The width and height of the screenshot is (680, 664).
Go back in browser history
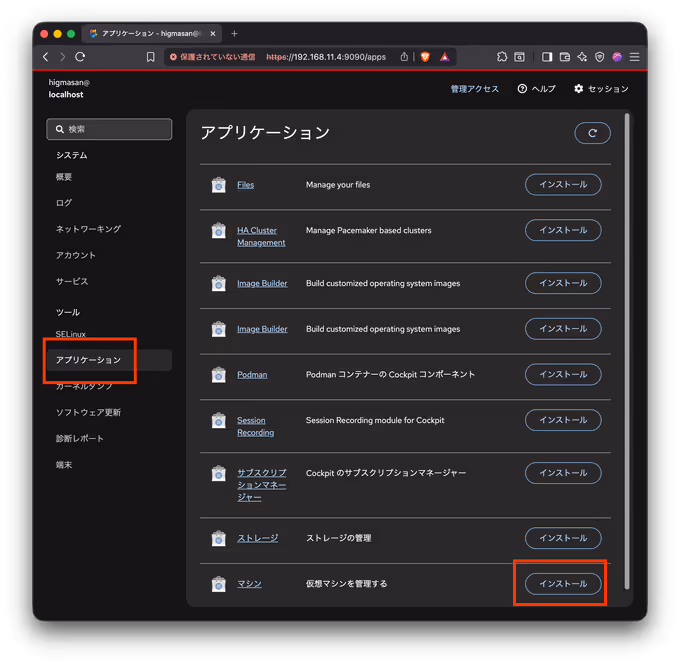click(x=46, y=57)
